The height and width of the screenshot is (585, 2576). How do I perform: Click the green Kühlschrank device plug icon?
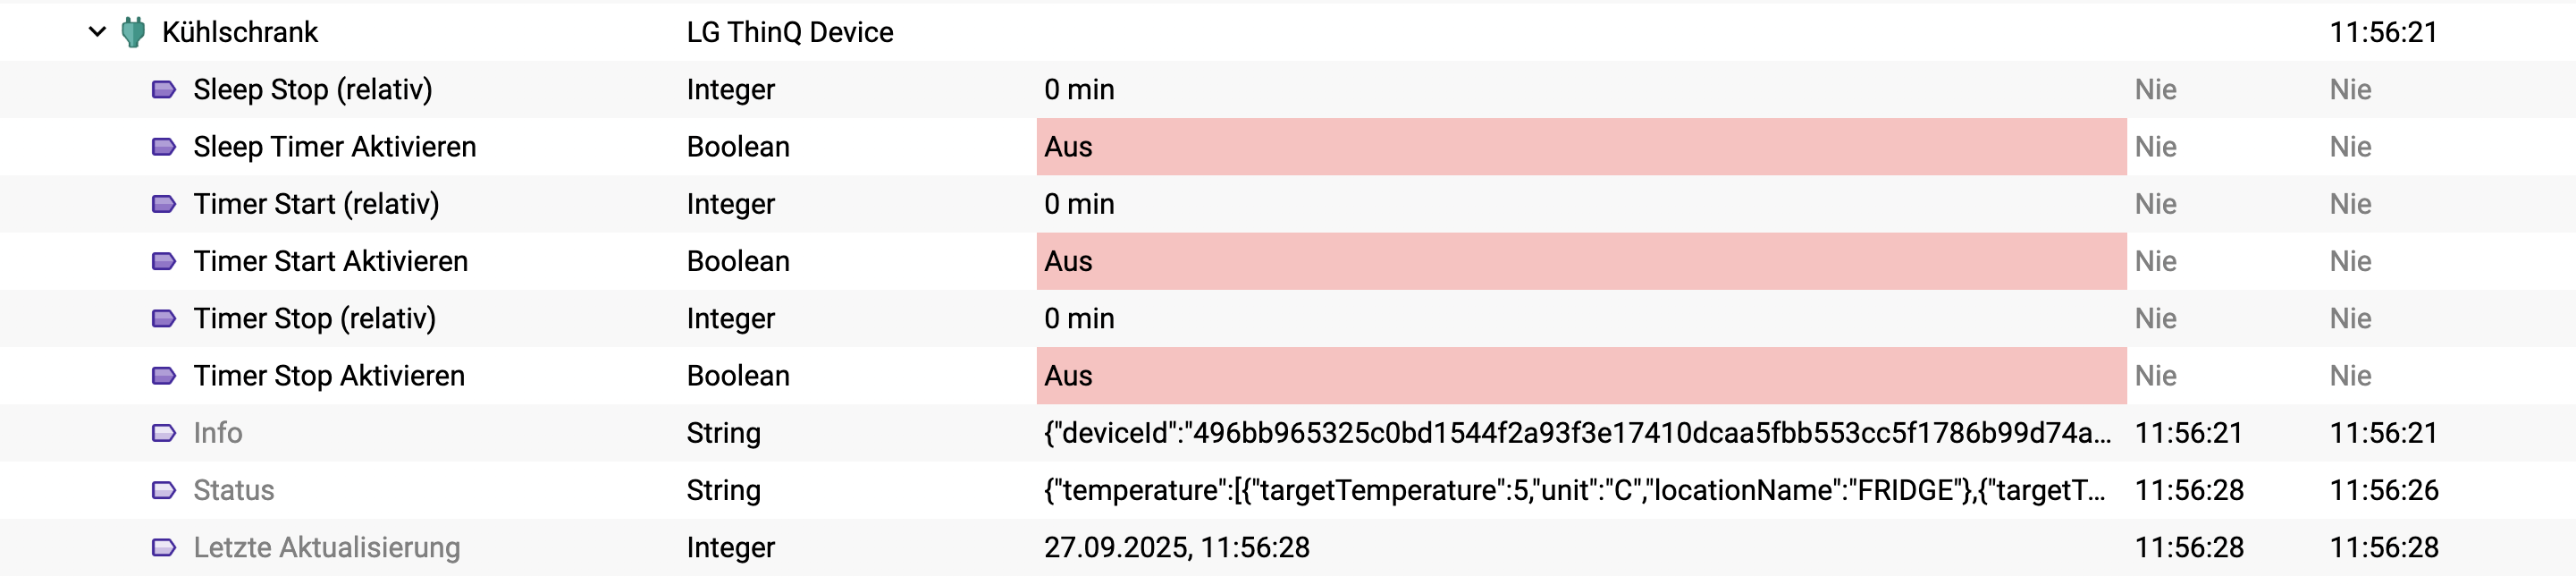(x=133, y=32)
